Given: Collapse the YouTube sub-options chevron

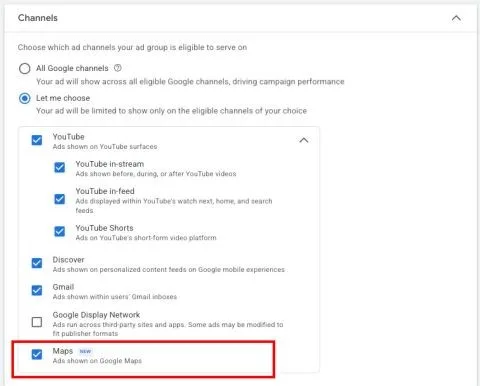Looking at the screenshot, I should (304, 140).
